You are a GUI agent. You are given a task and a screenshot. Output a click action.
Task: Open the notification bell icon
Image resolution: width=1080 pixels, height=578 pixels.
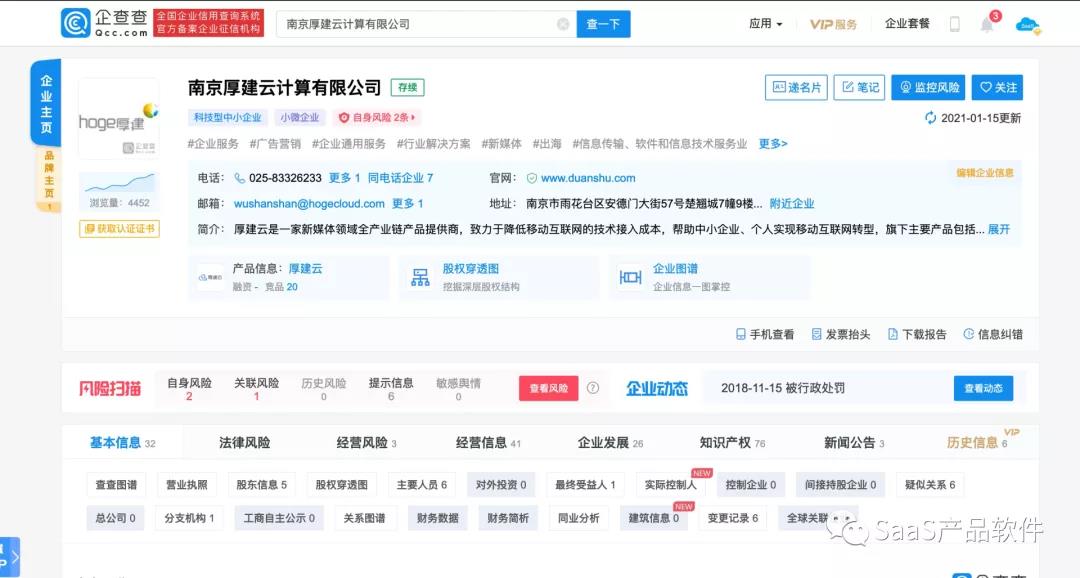987,24
